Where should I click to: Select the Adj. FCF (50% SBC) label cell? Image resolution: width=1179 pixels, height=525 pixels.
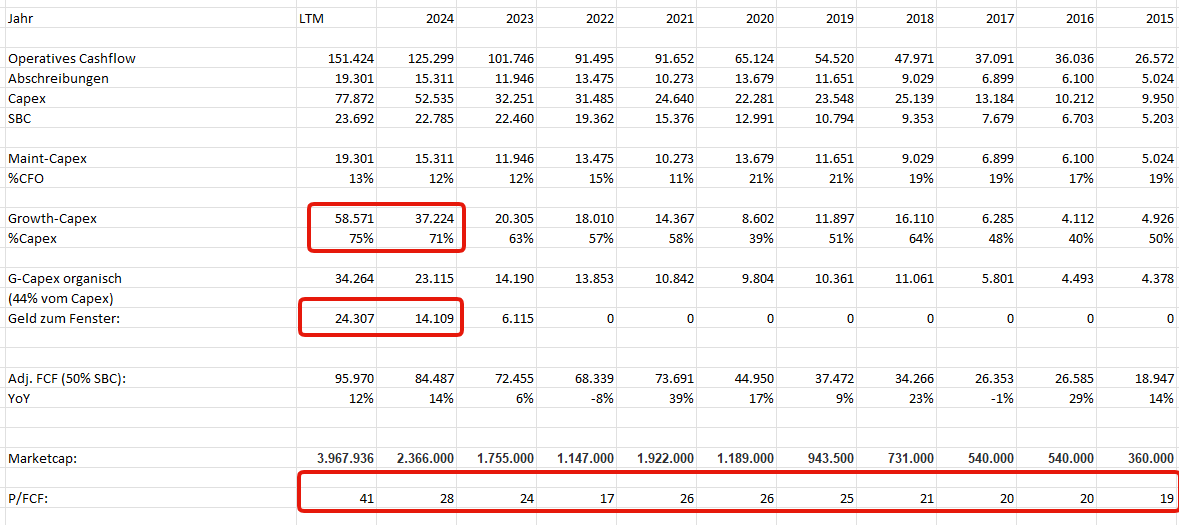pyautogui.click(x=65, y=378)
